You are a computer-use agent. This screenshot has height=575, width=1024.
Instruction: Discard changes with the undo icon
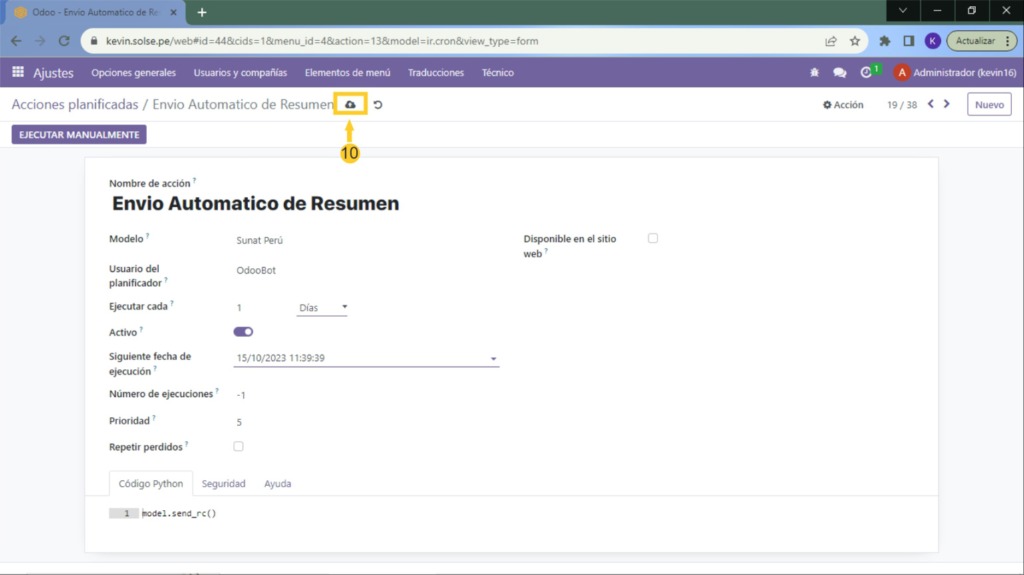(x=378, y=105)
